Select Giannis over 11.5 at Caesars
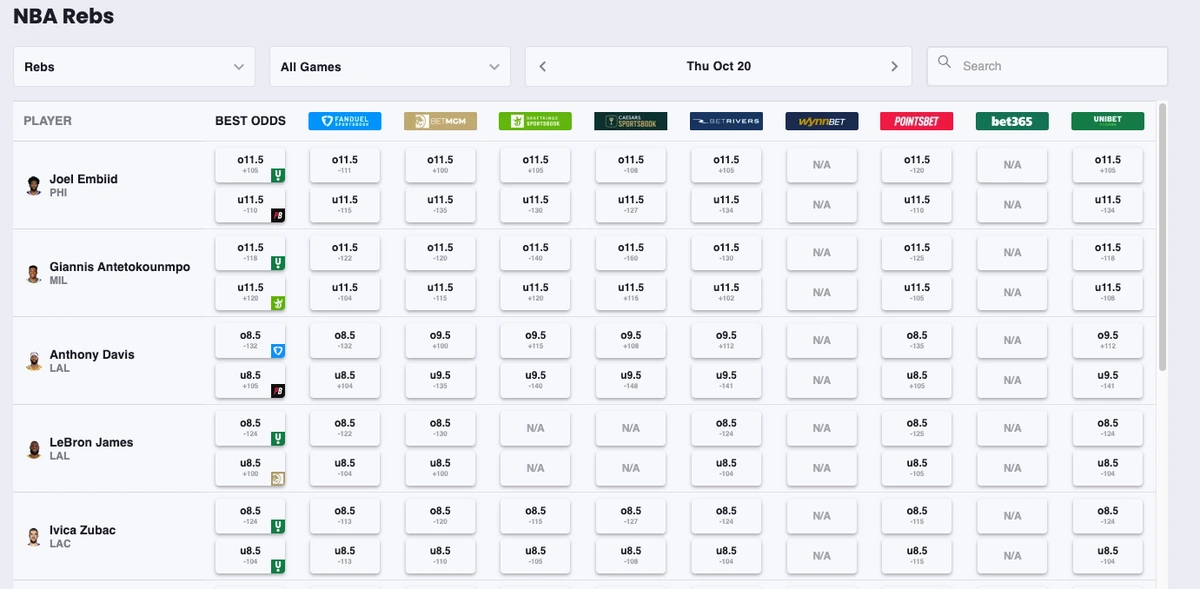This screenshot has width=1200, height=589. coord(631,253)
